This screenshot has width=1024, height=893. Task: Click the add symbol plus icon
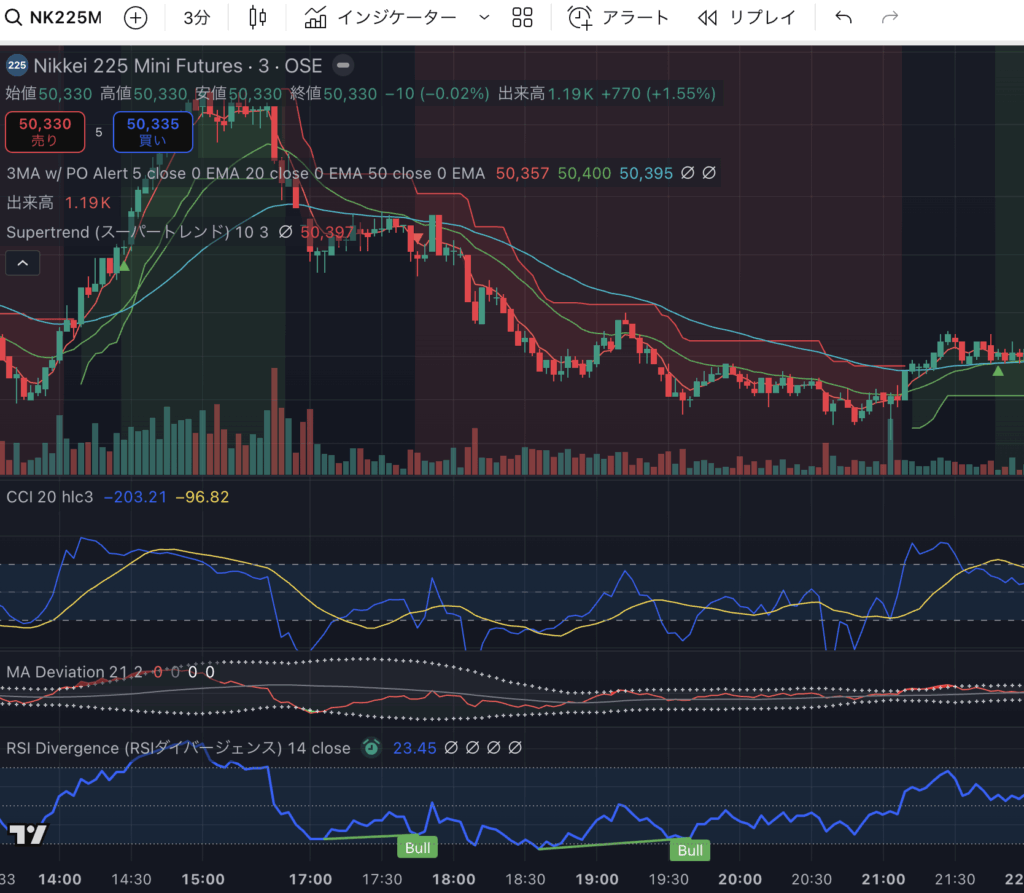(135, 18)
